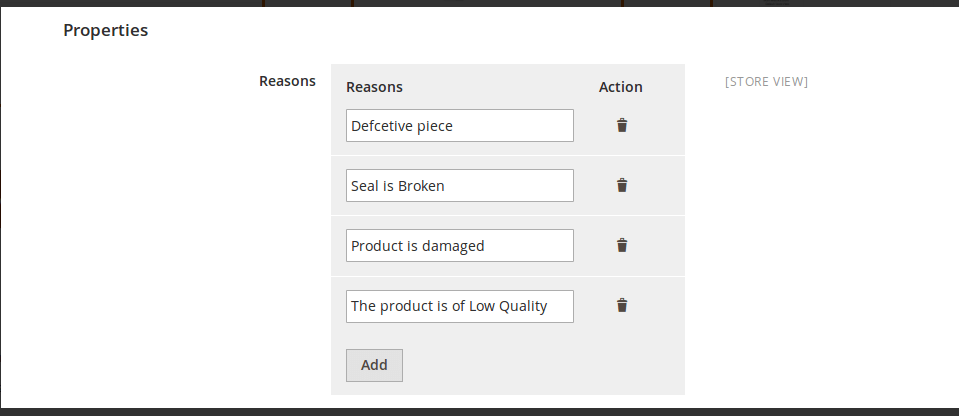Click the dark backdrop beneath the Properties panel
Viewport: 959px width, 416px height.
point(480,412)
